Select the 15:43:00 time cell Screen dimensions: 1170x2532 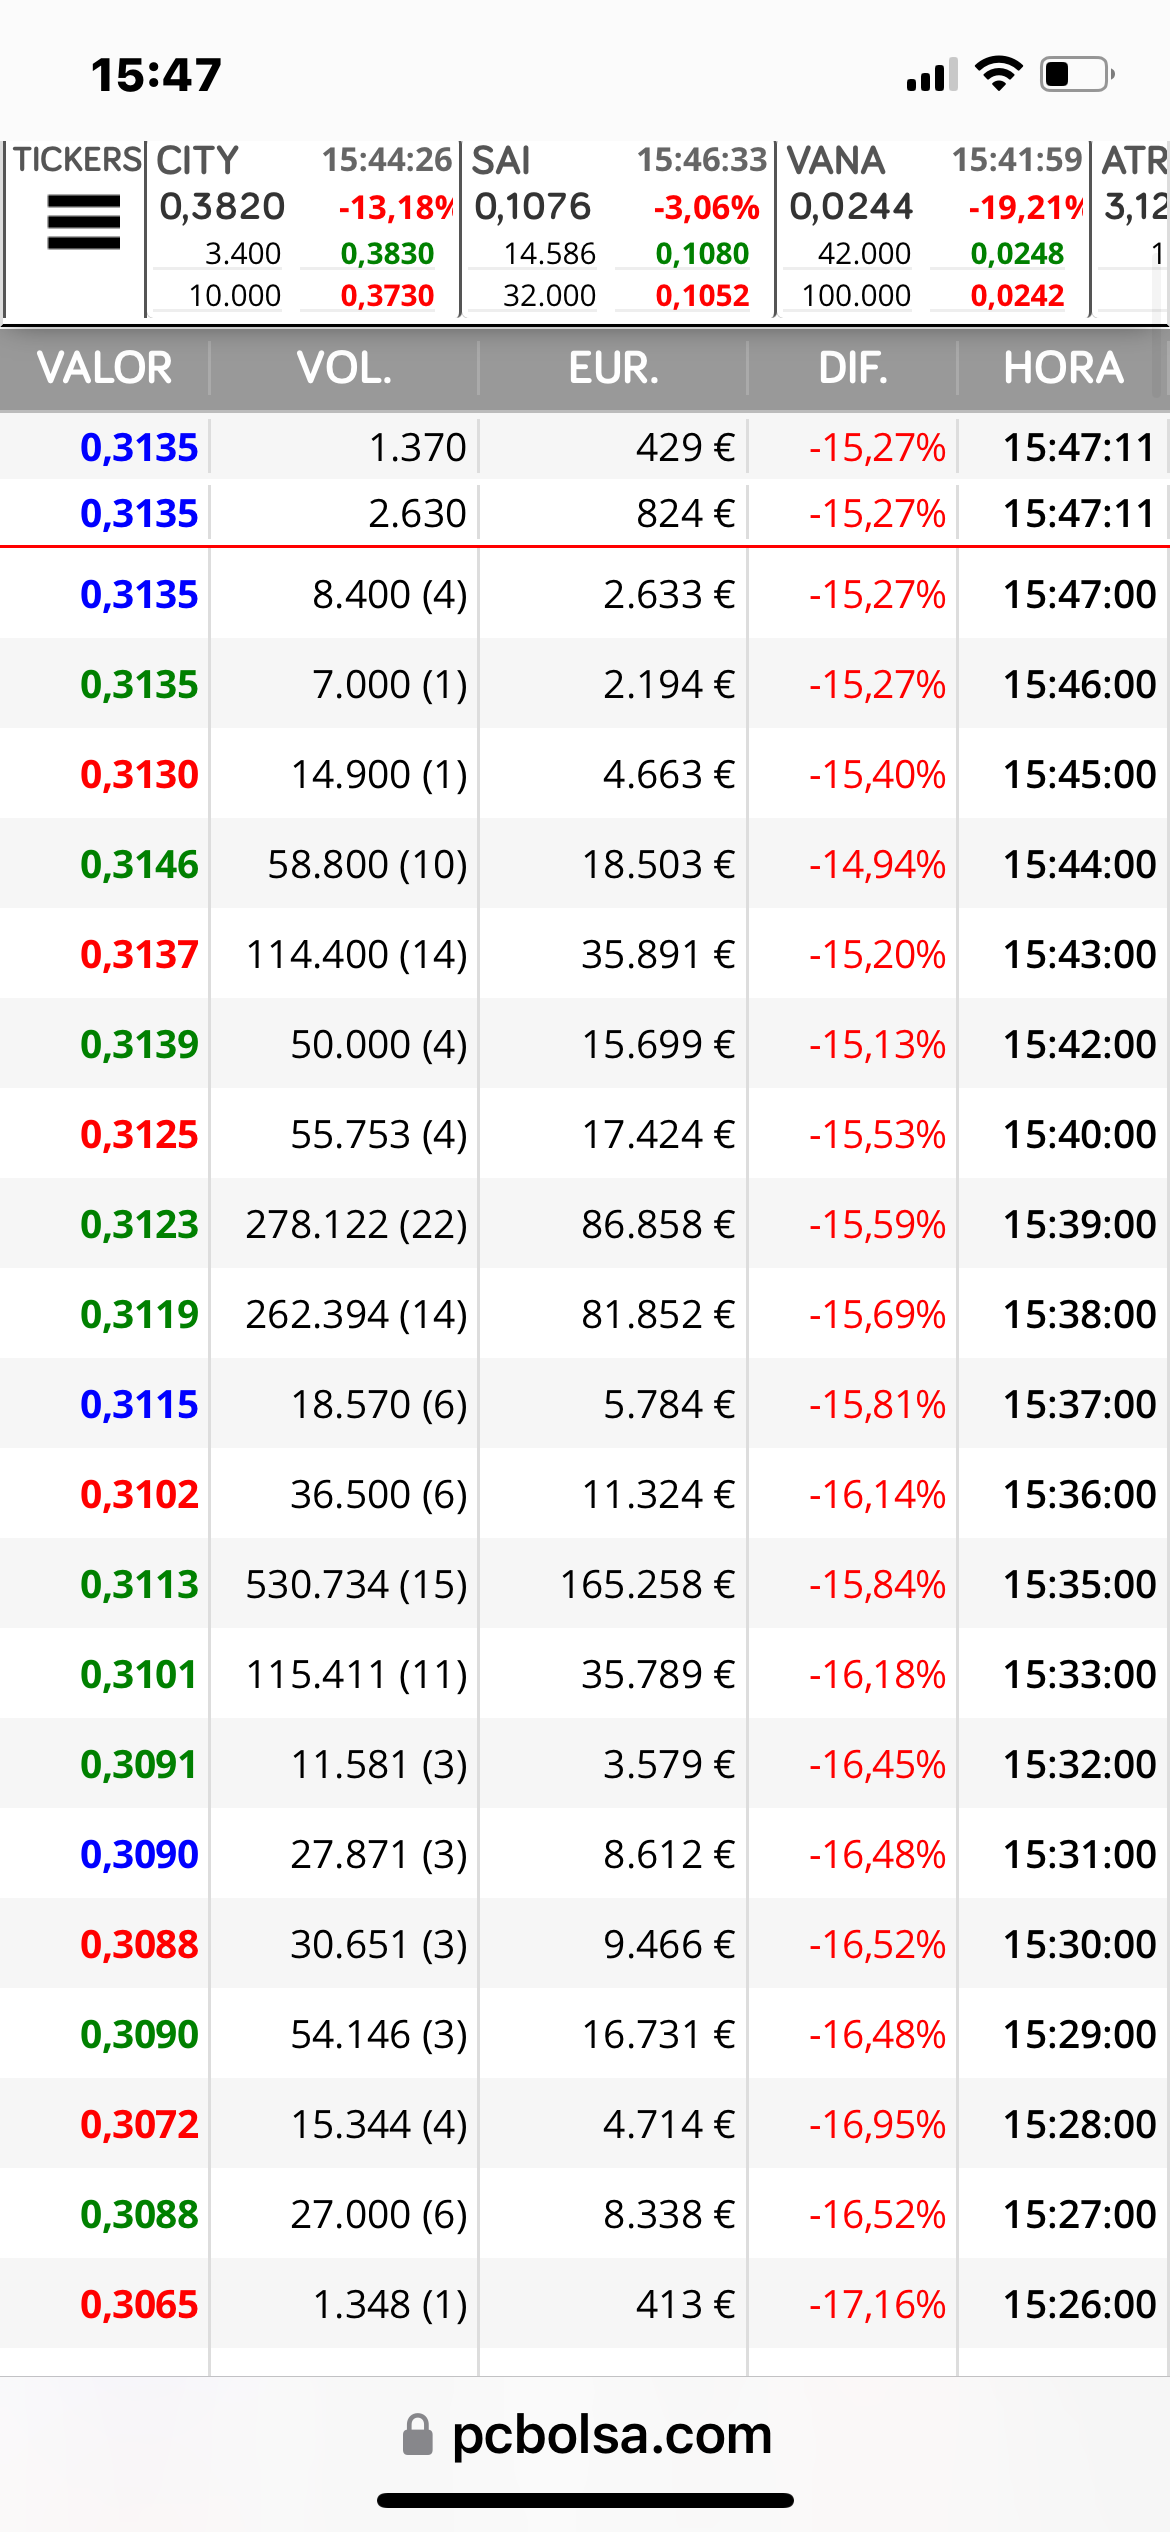point(1080,955)
